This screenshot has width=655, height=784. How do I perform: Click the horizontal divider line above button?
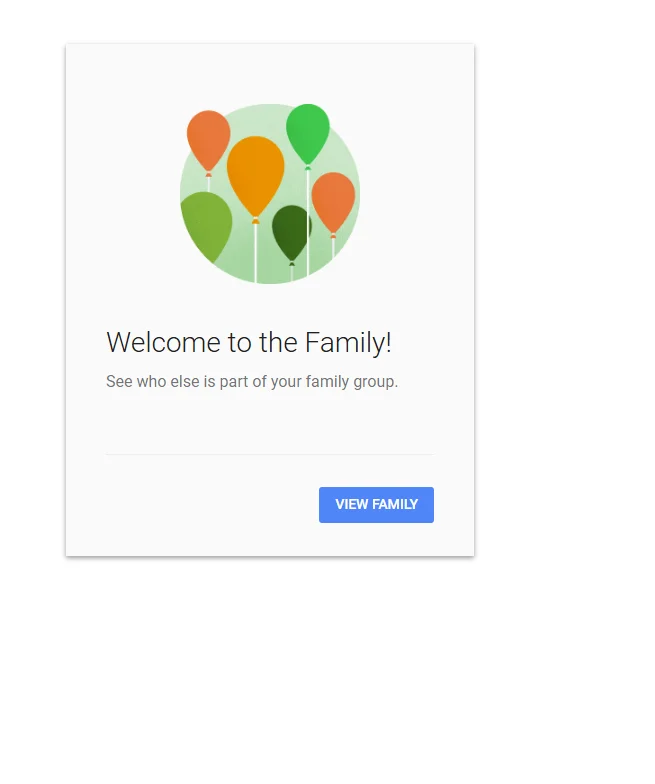270,454
